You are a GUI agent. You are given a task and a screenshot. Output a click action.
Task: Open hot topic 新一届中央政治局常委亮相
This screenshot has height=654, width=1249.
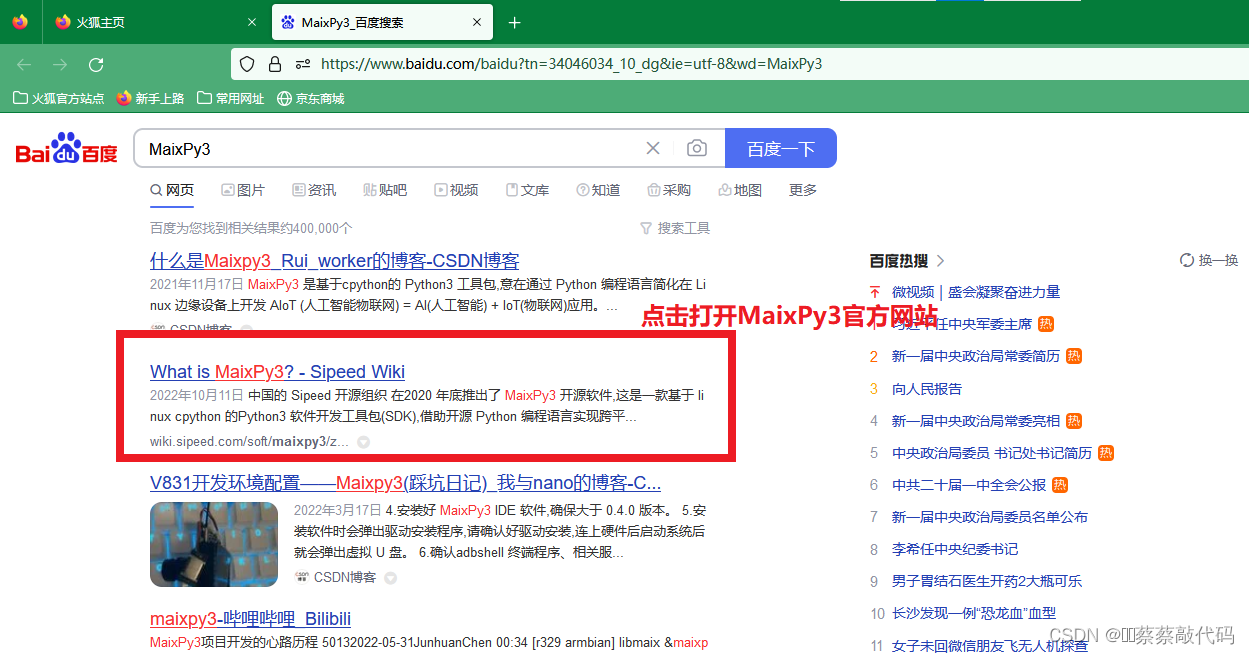[976, 420]
